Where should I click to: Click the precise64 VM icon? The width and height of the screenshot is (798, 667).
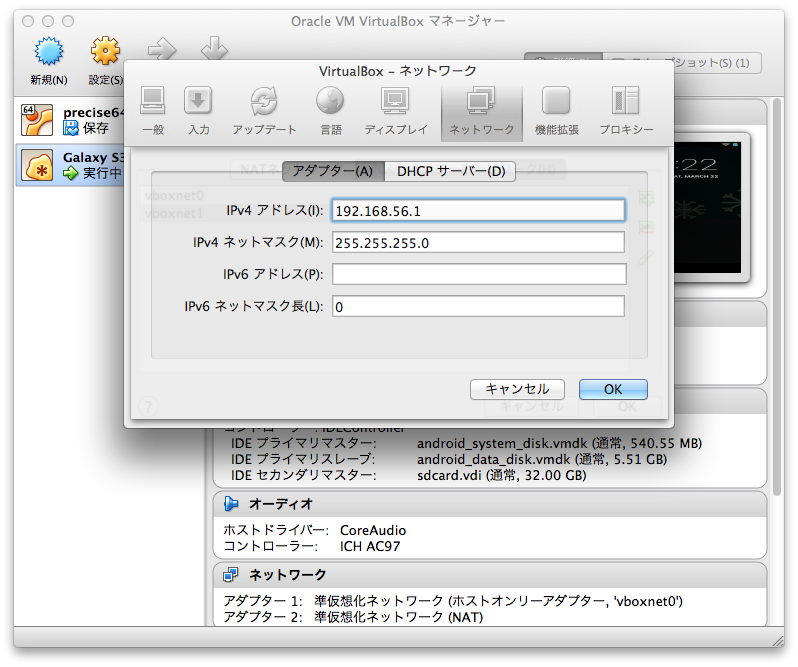click(x=37, y=120)
